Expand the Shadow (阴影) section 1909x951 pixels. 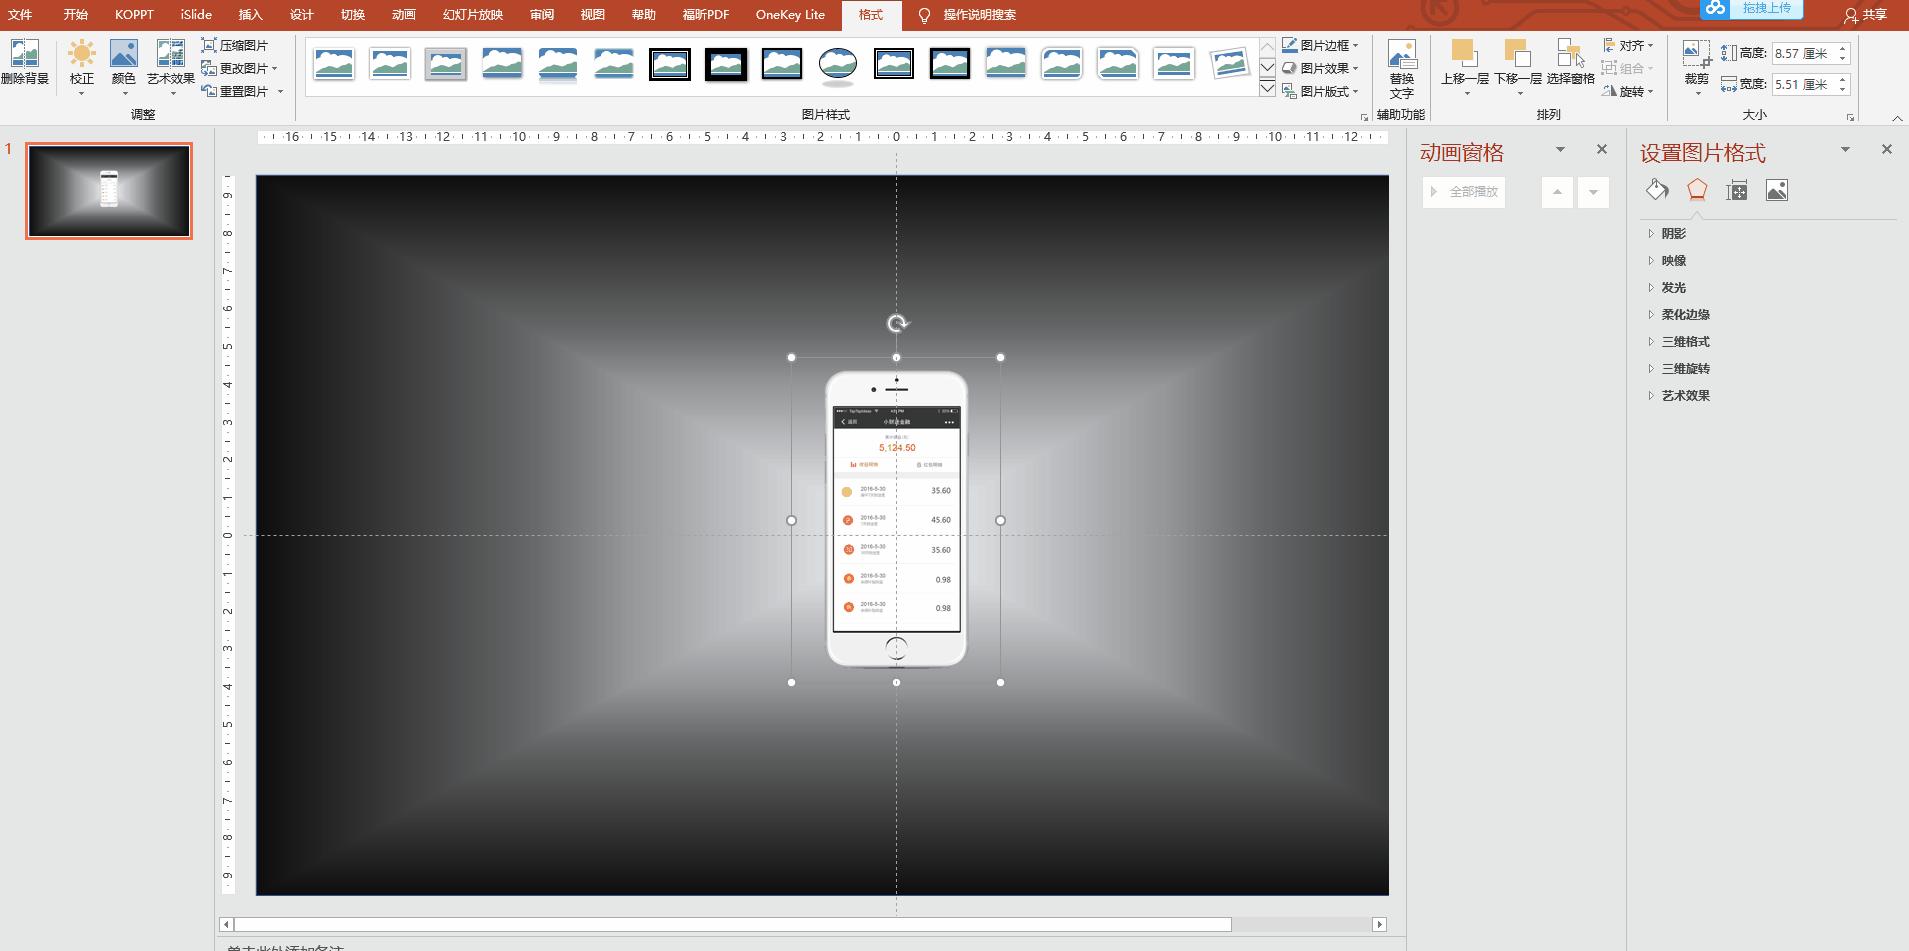1673,233
